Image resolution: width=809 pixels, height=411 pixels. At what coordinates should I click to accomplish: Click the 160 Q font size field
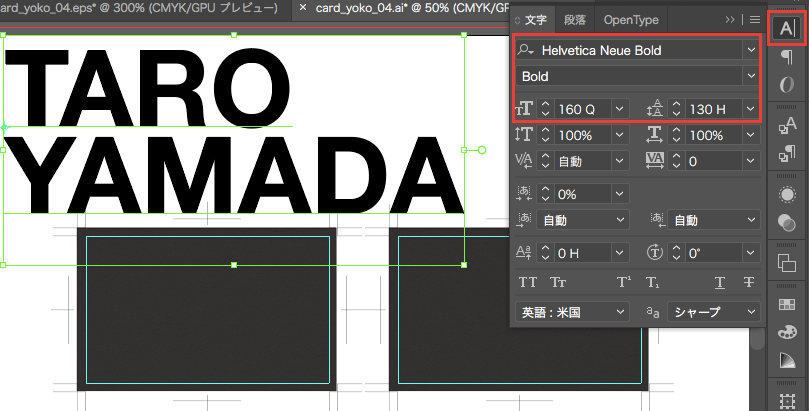(582, 108)
